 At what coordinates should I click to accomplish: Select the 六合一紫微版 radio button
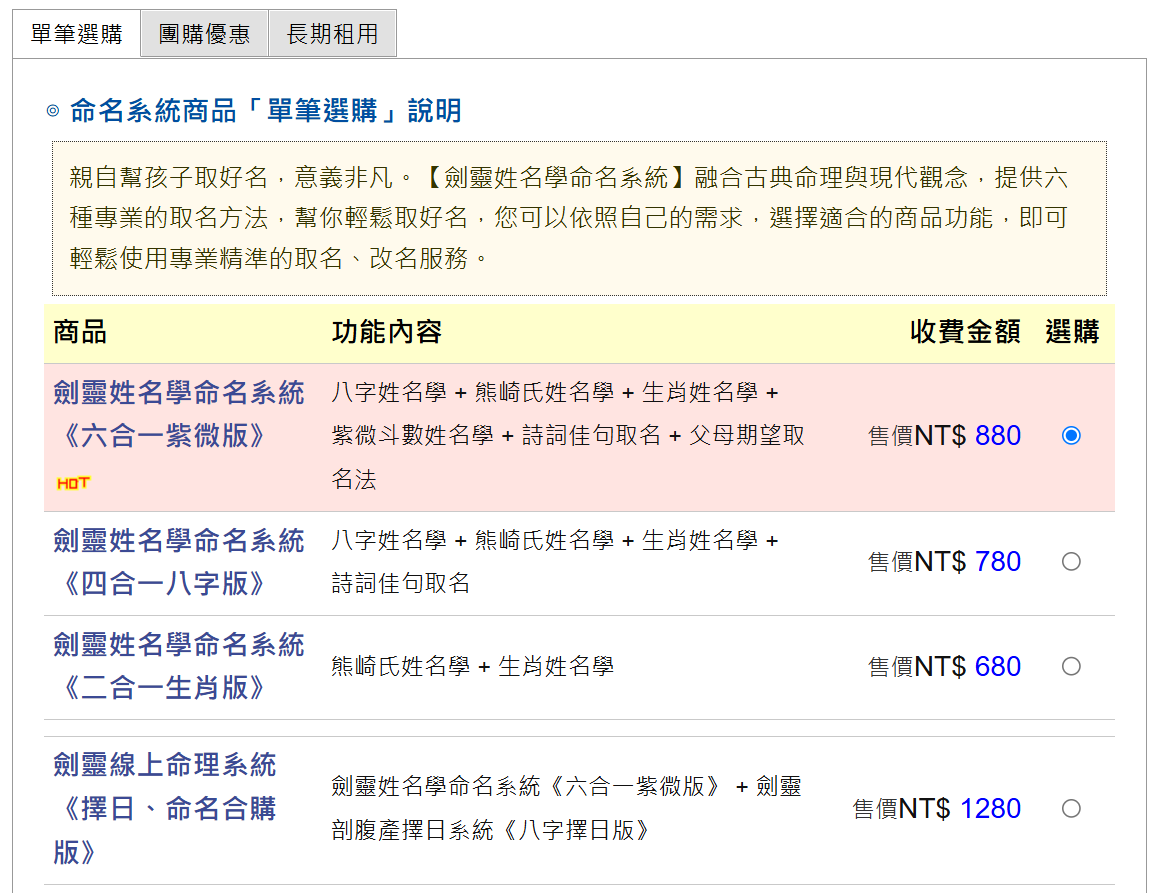1071,436
